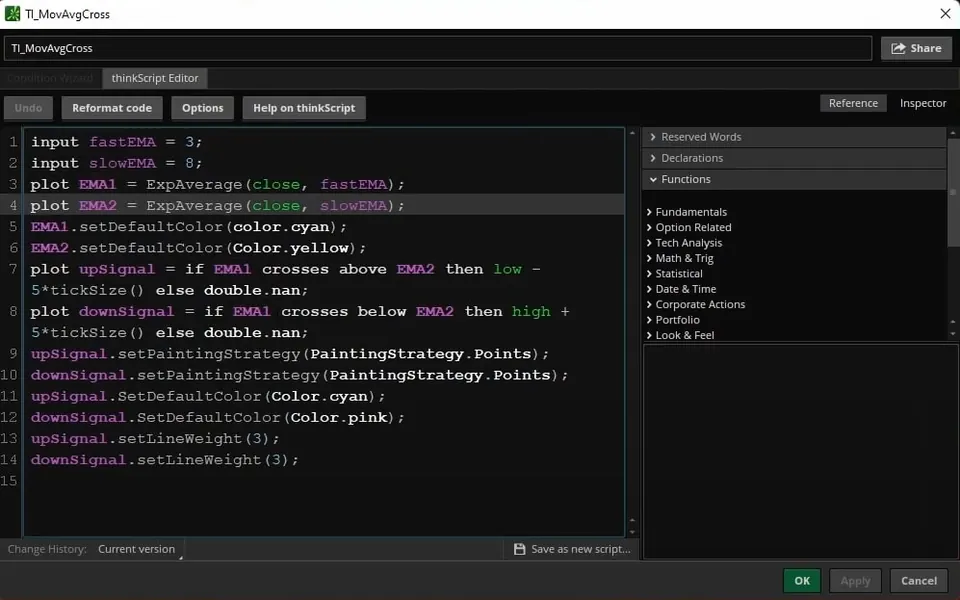960x600 pixels.
Task: Click the Share button
Action: [917, 48]
